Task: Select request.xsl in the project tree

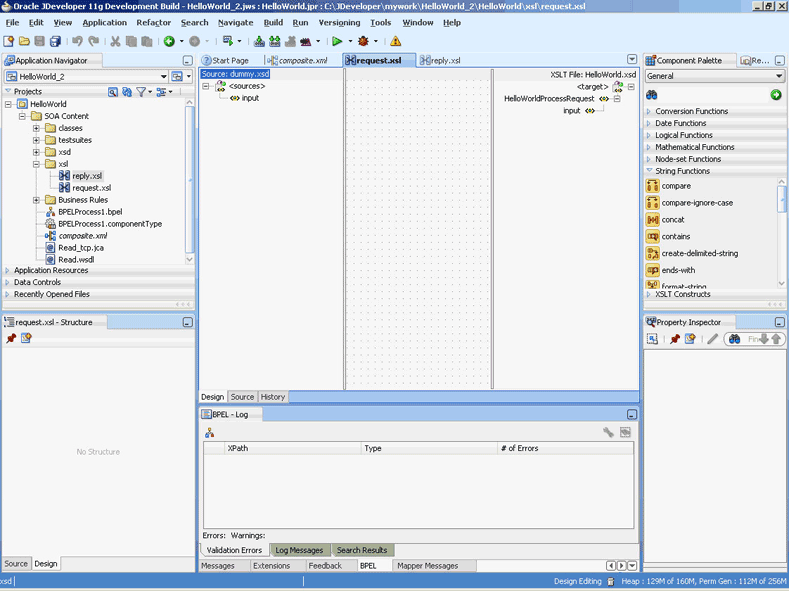Action: tap(91, 188)
